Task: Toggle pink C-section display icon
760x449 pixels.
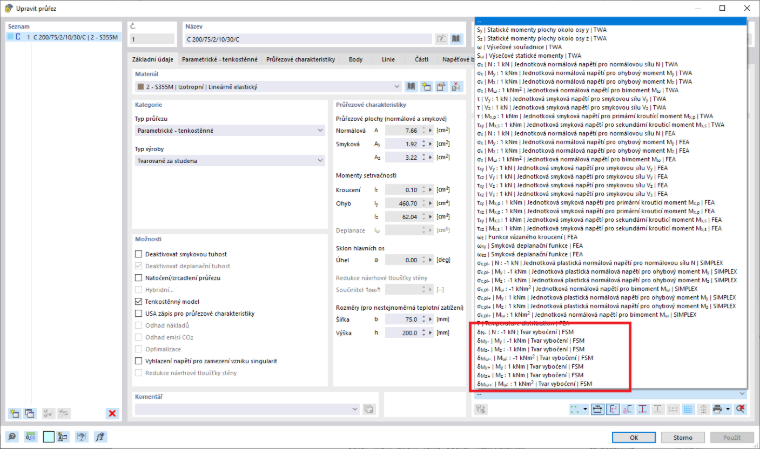Action: 628,409
